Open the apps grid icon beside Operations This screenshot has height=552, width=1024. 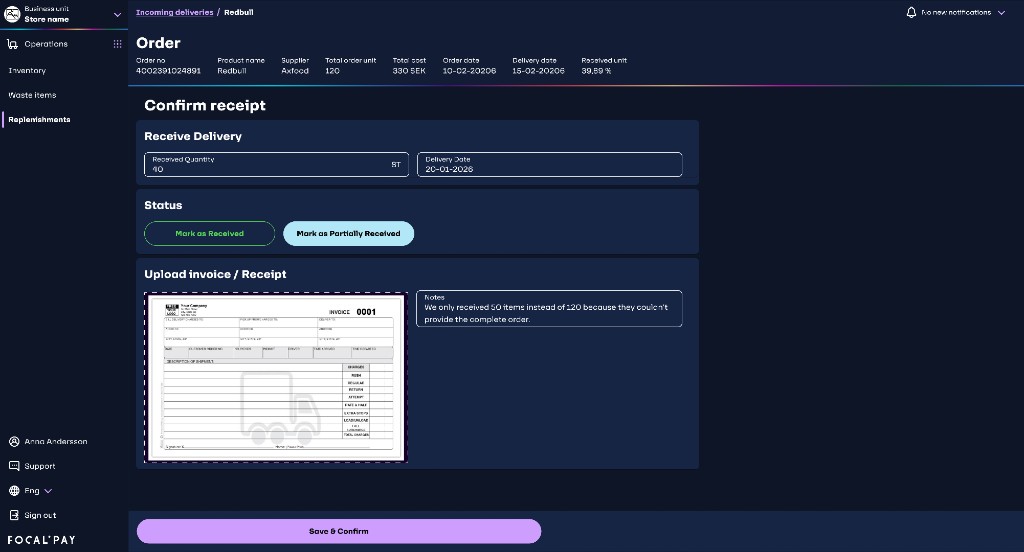coord(118,44)
